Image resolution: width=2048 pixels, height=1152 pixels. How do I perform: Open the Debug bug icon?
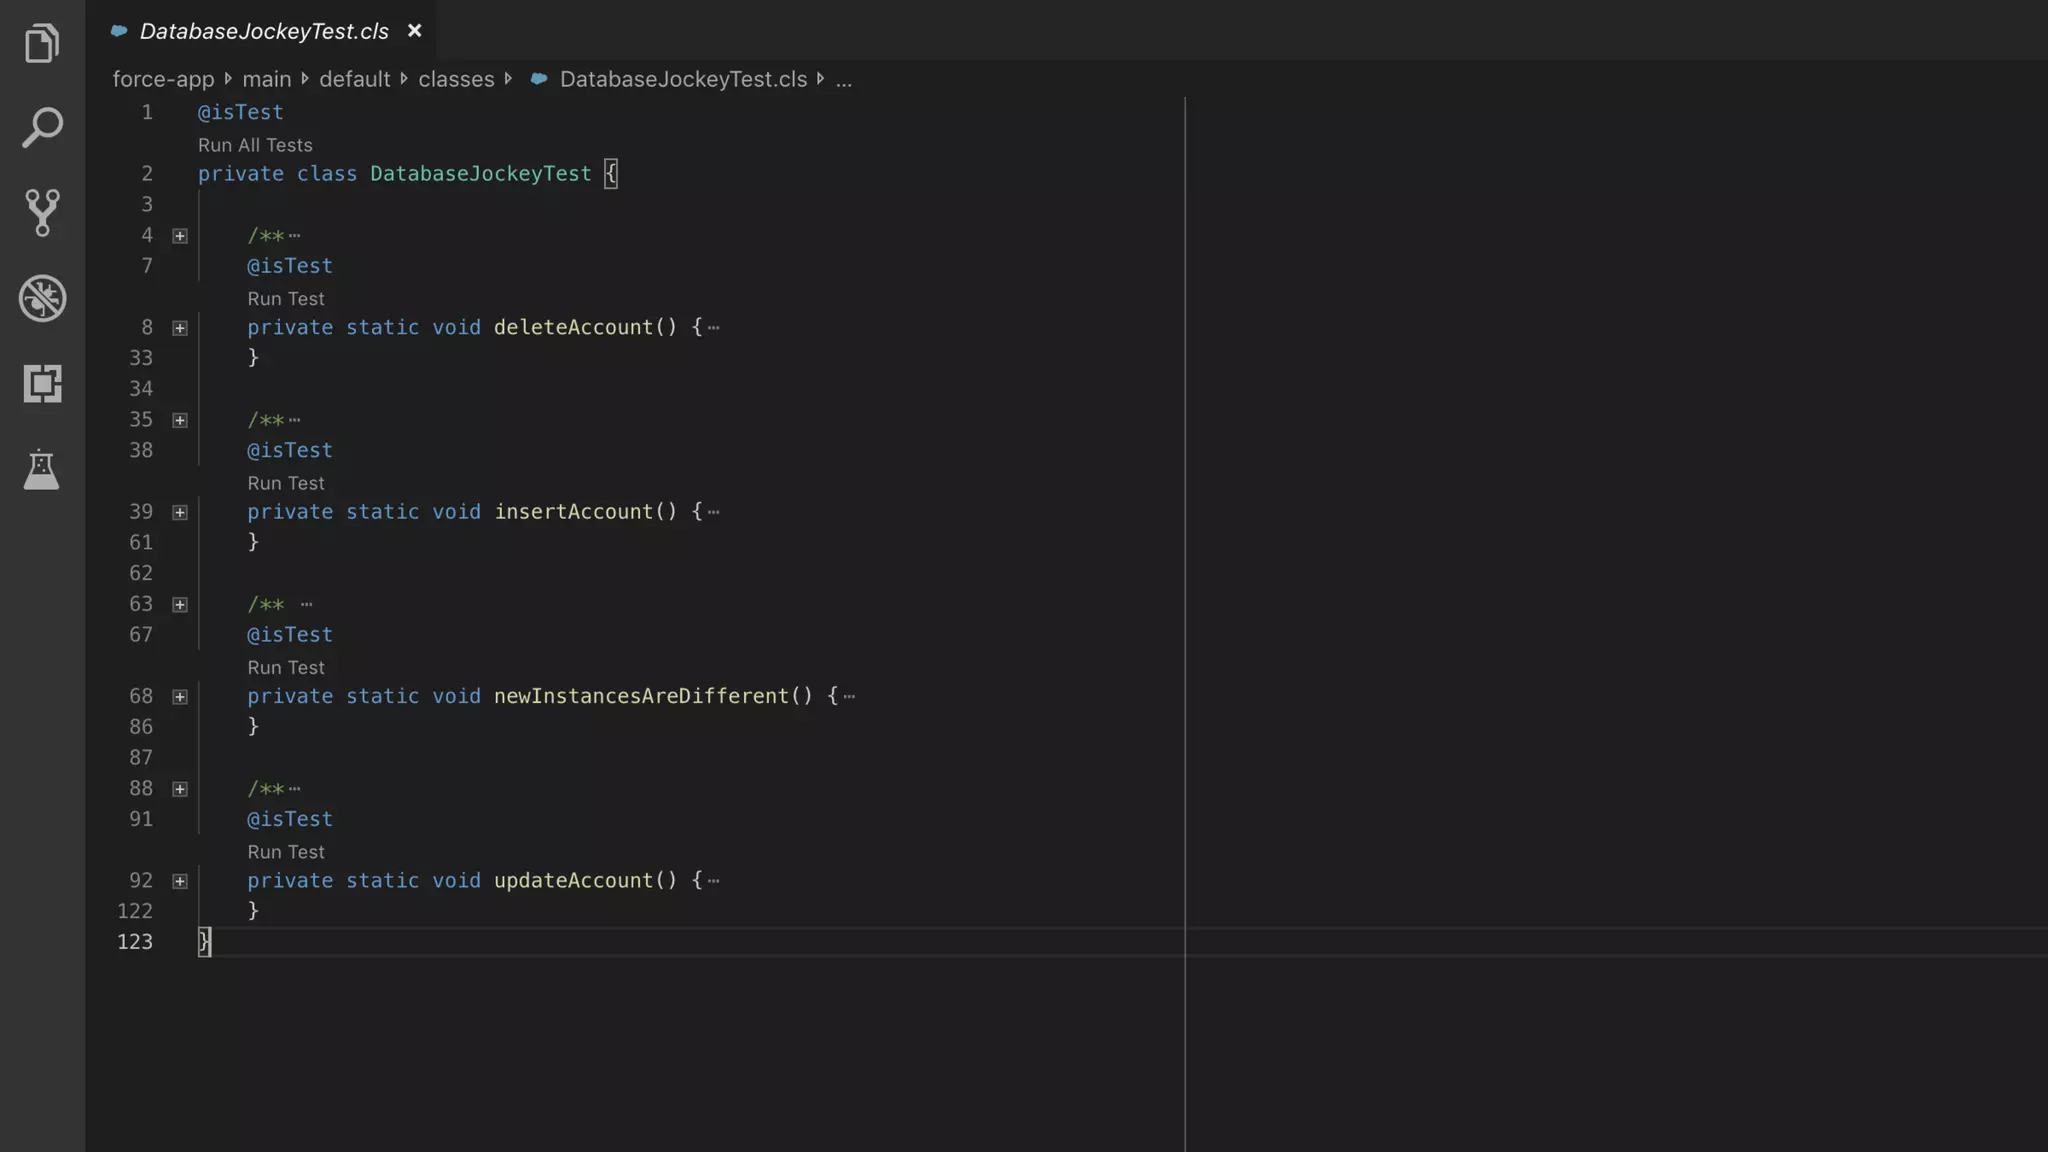tap(42, 298)
